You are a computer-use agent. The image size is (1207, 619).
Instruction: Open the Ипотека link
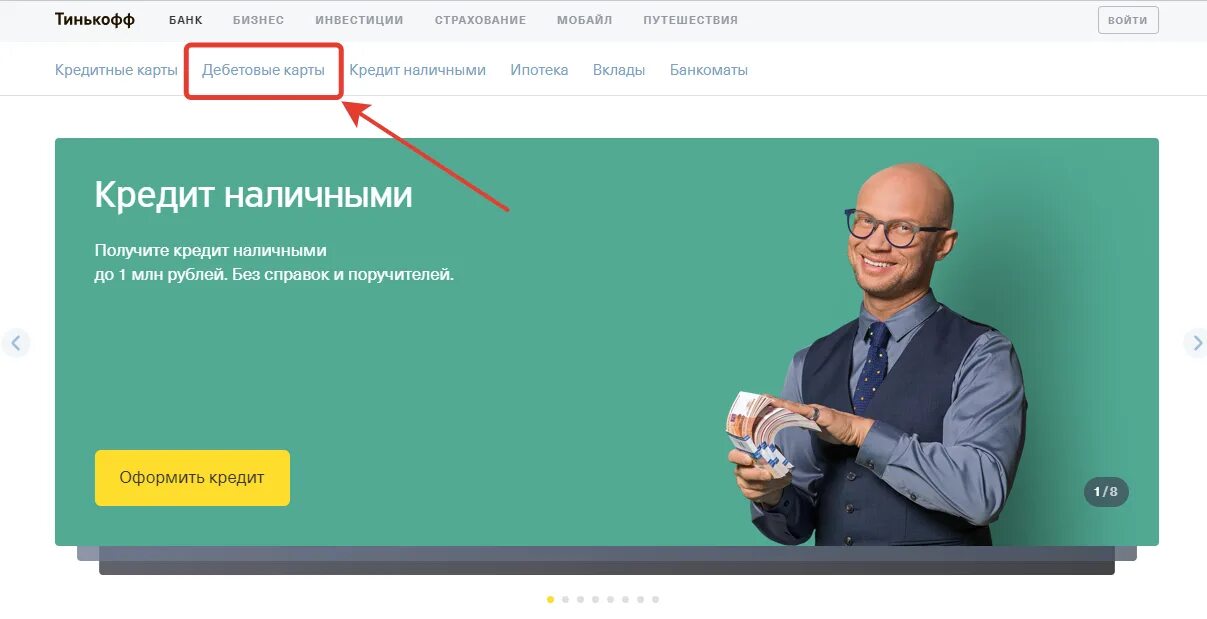point(539,70)
